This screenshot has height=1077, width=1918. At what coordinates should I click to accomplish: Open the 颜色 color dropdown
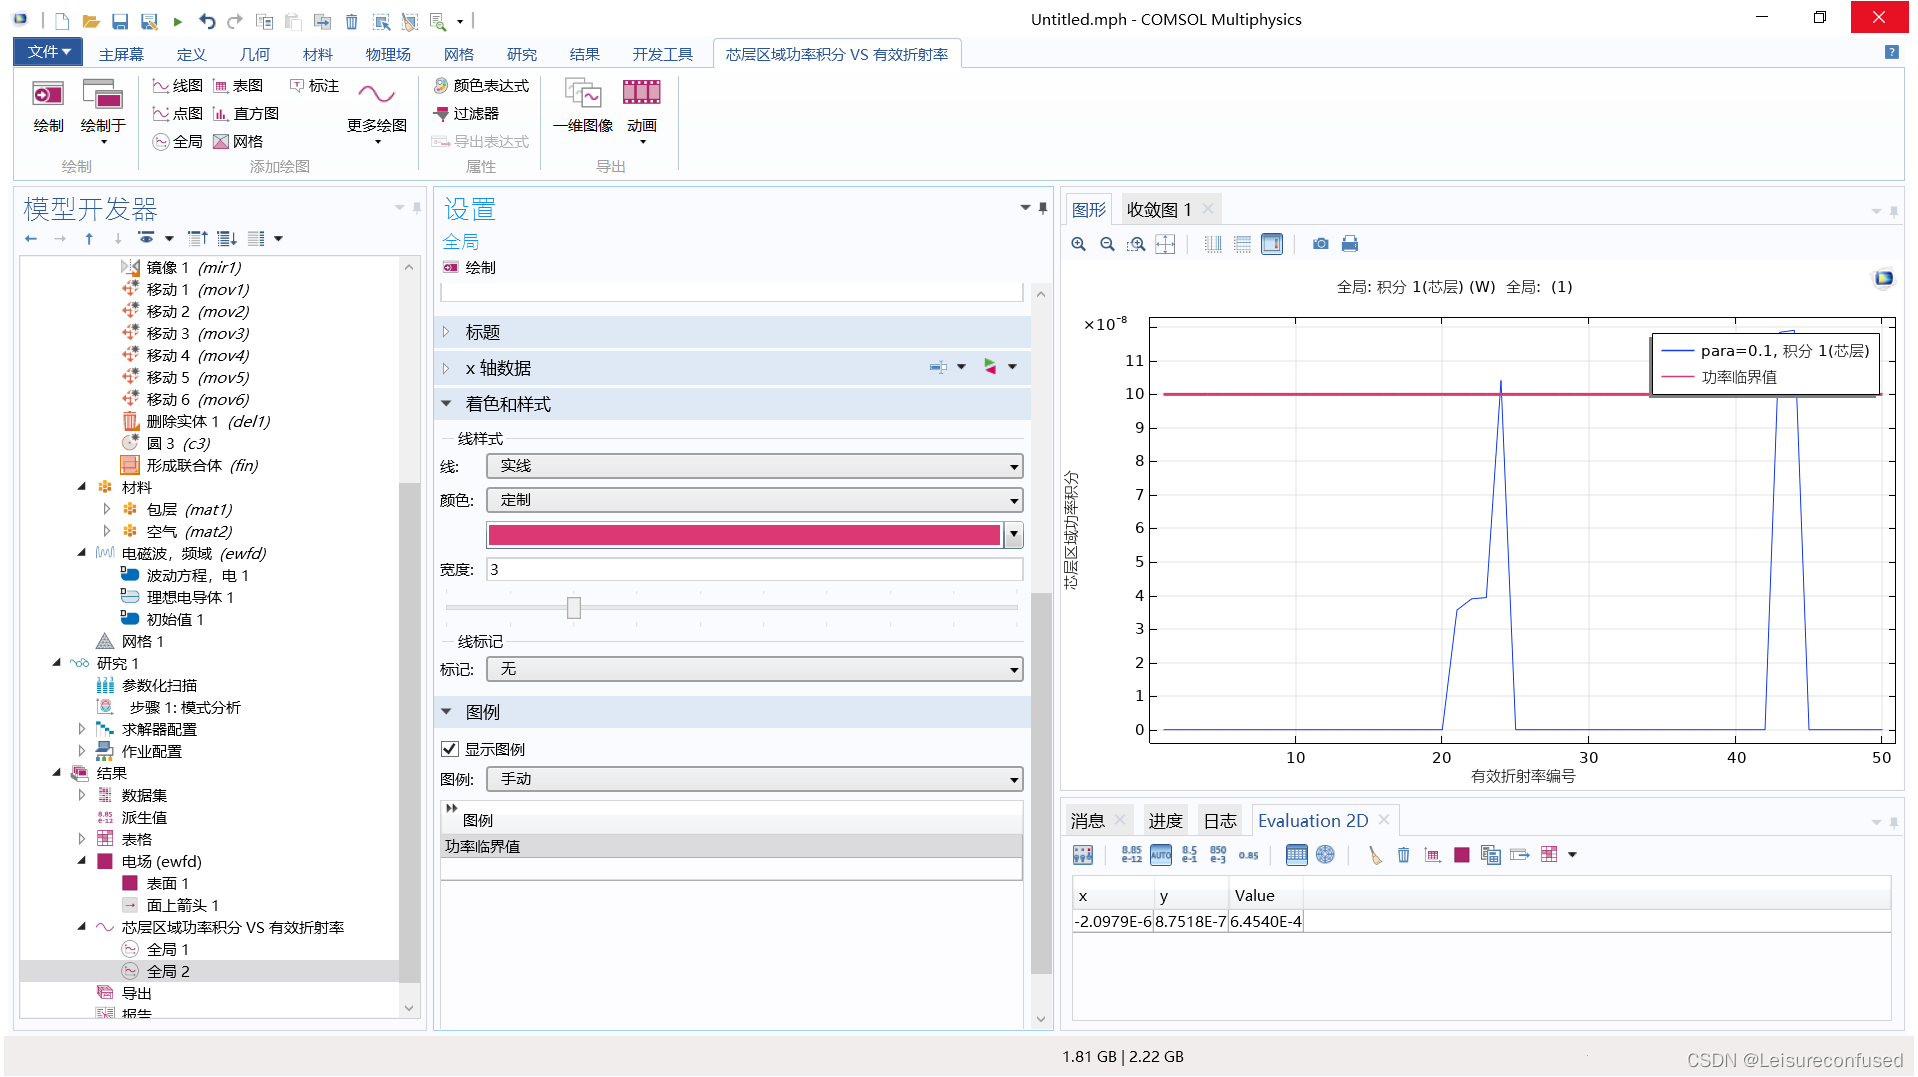pos(754,500)
